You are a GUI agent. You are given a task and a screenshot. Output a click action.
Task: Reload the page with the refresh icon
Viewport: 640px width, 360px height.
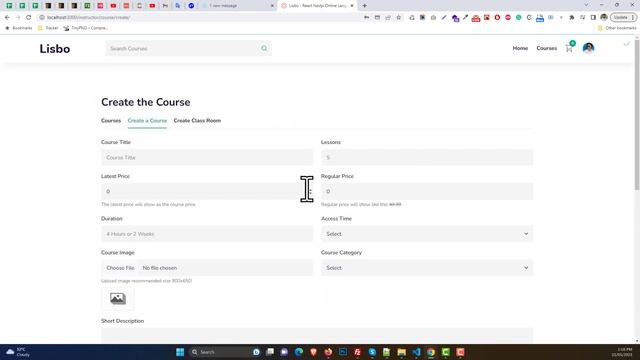point(29,18)
